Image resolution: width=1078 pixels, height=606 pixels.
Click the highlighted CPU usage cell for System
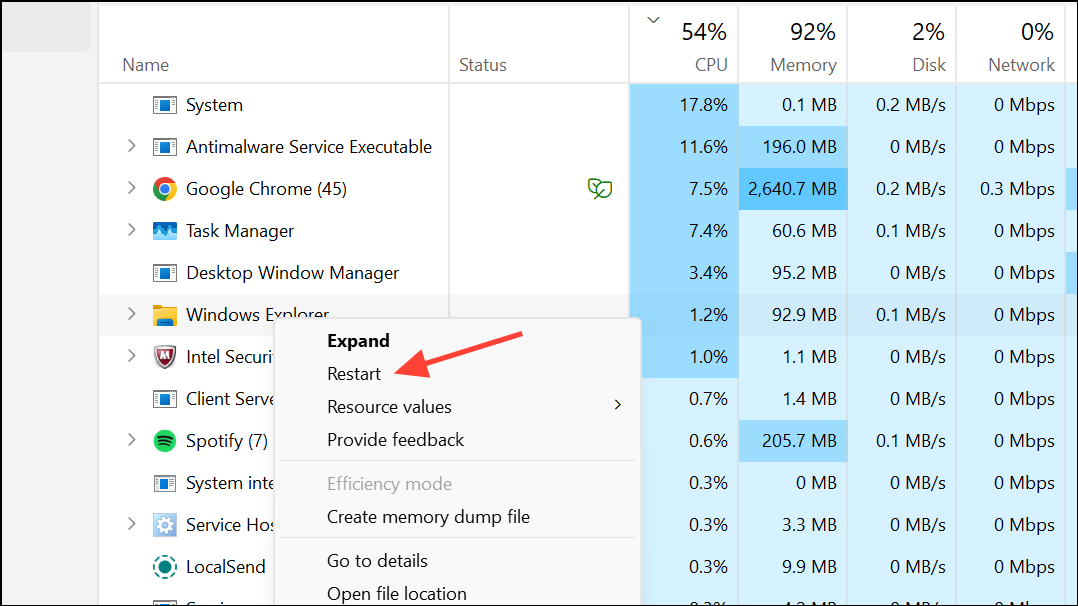pos(686,105)
